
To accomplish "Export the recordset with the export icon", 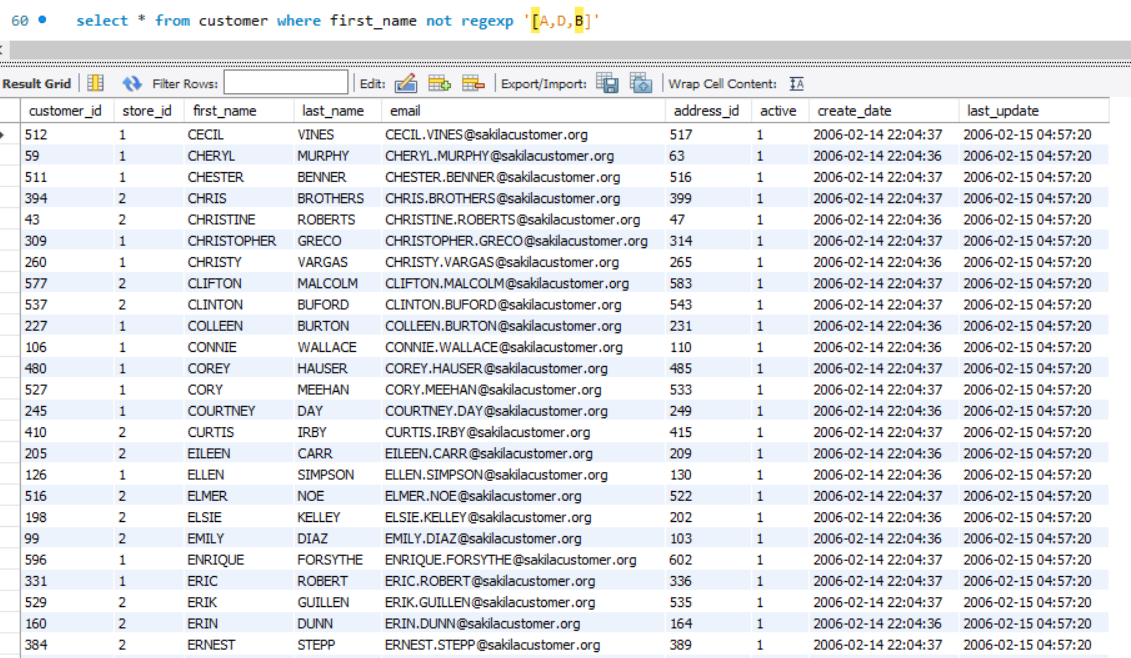I will (x=607, y=83).
